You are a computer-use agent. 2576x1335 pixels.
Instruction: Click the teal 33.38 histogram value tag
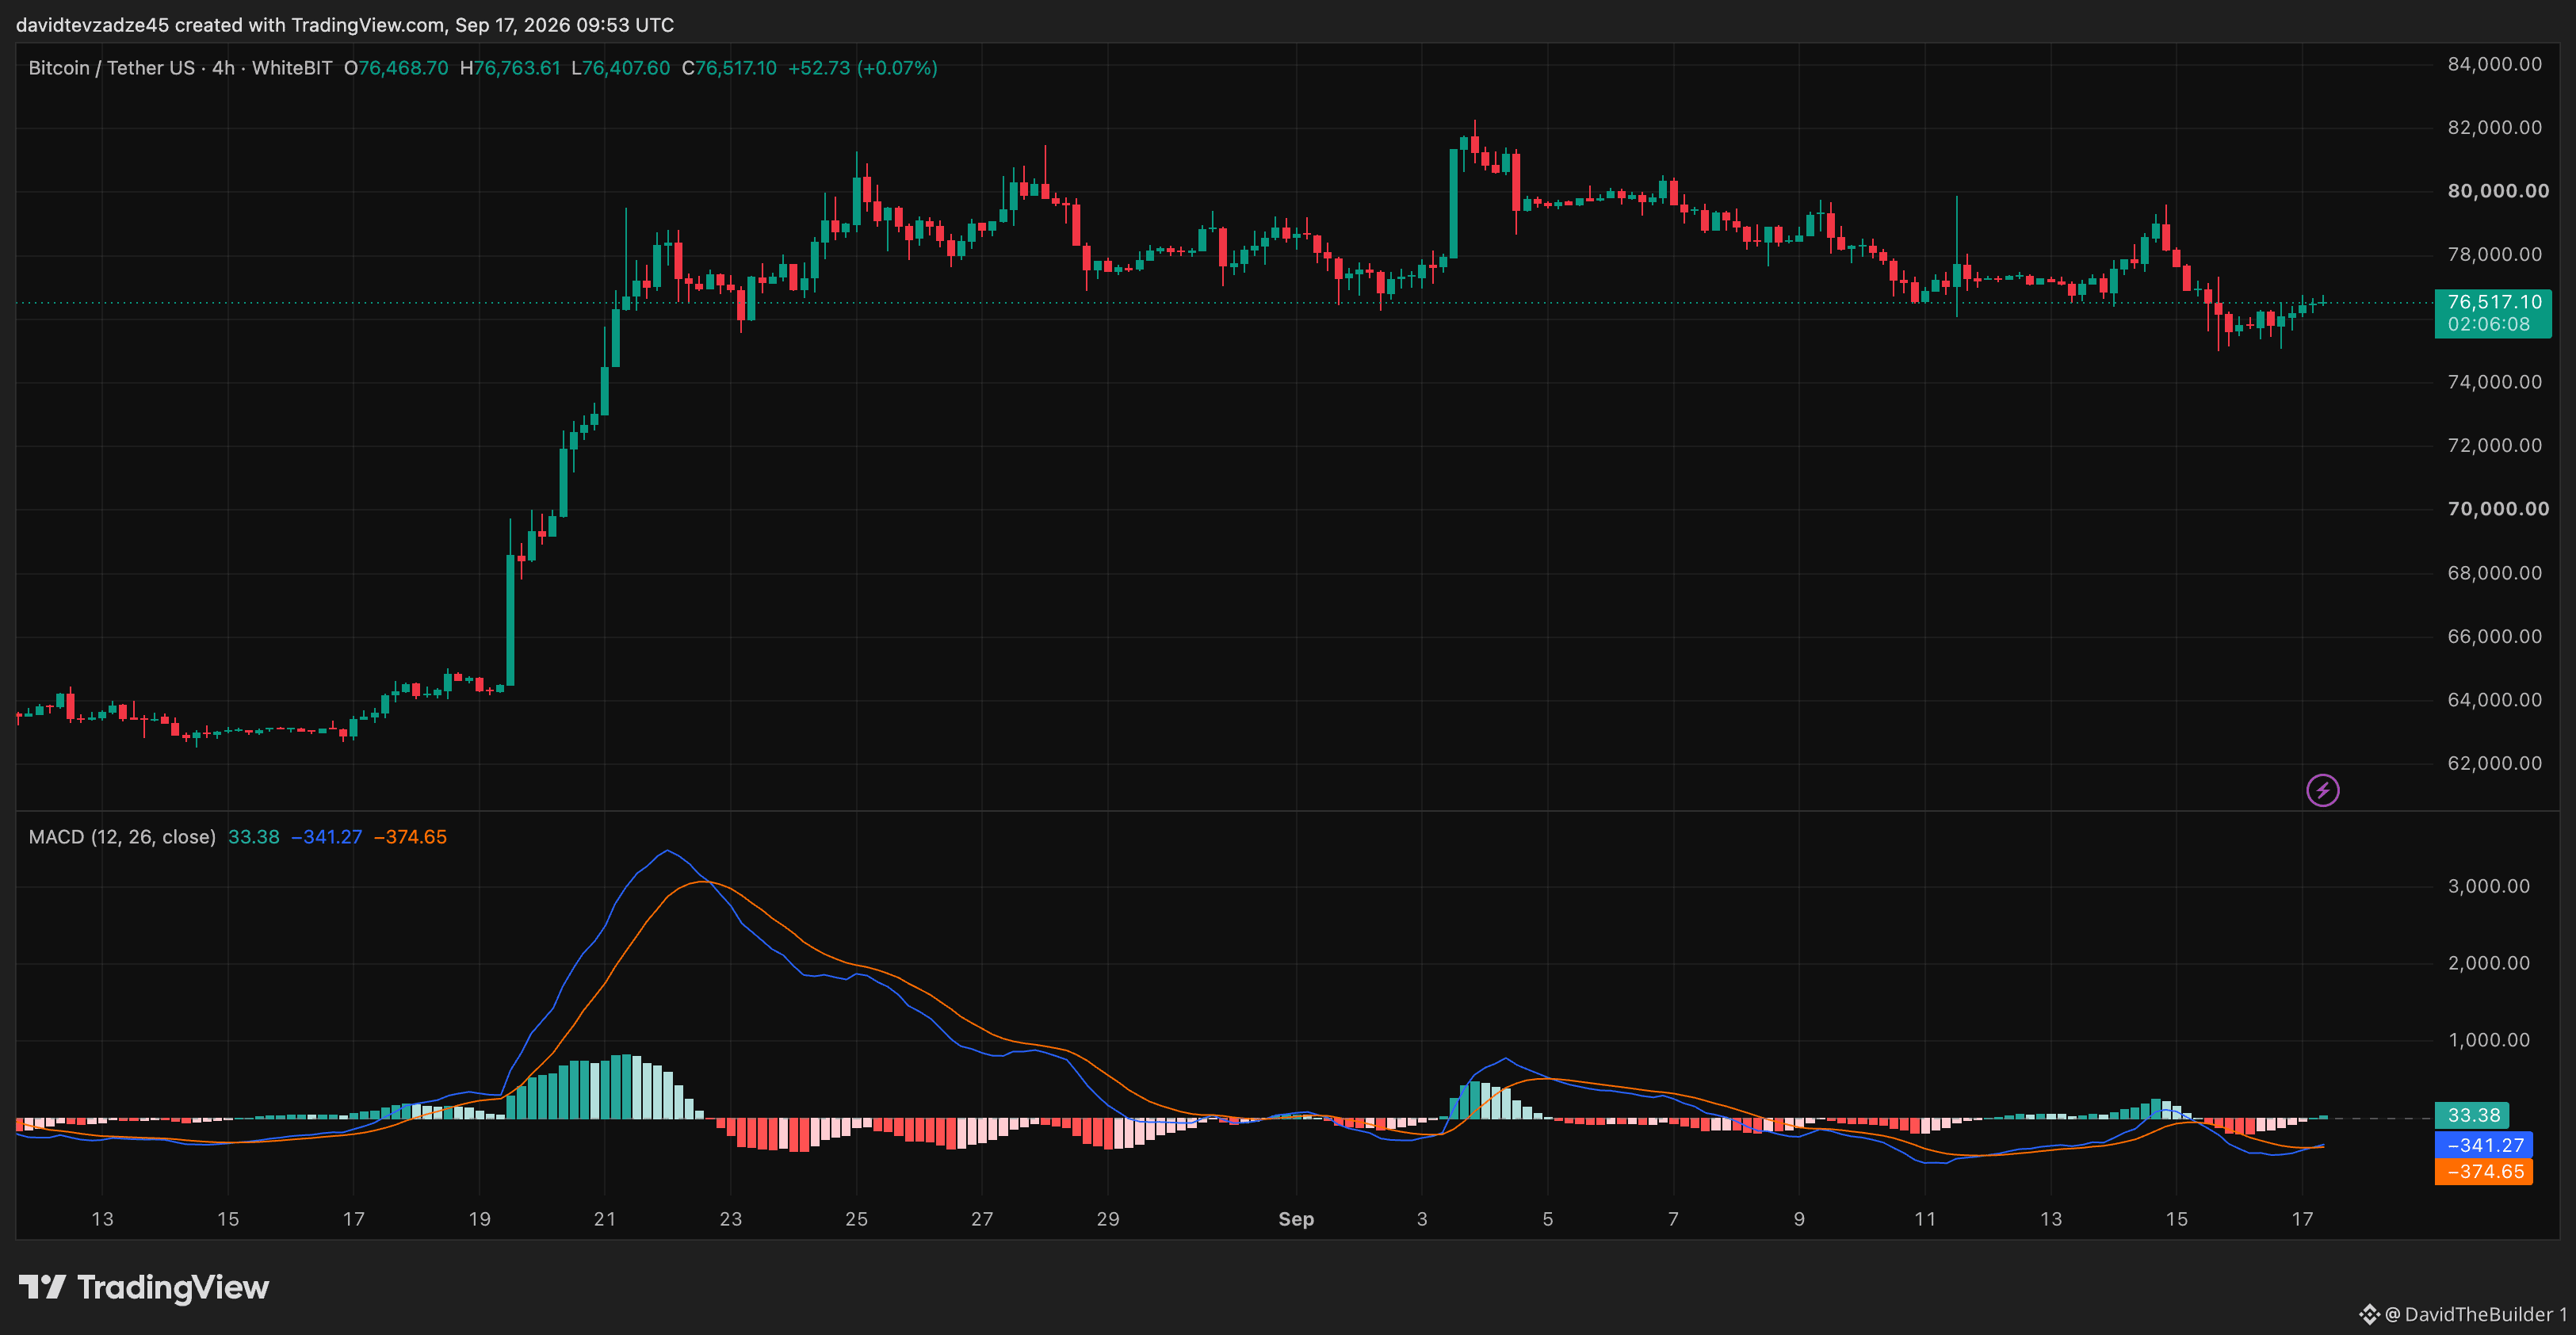(x=2471, y=1115)
